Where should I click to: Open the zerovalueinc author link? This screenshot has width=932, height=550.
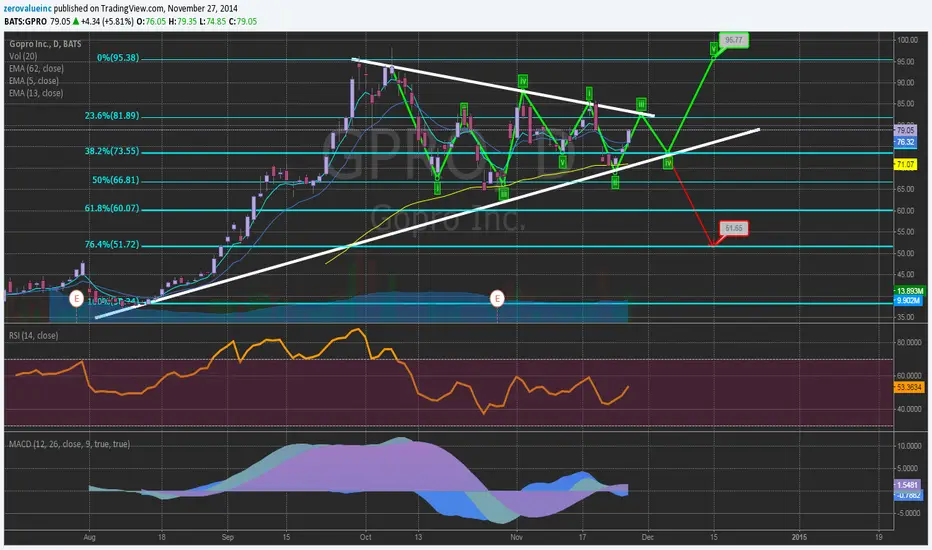pos(28,8)
